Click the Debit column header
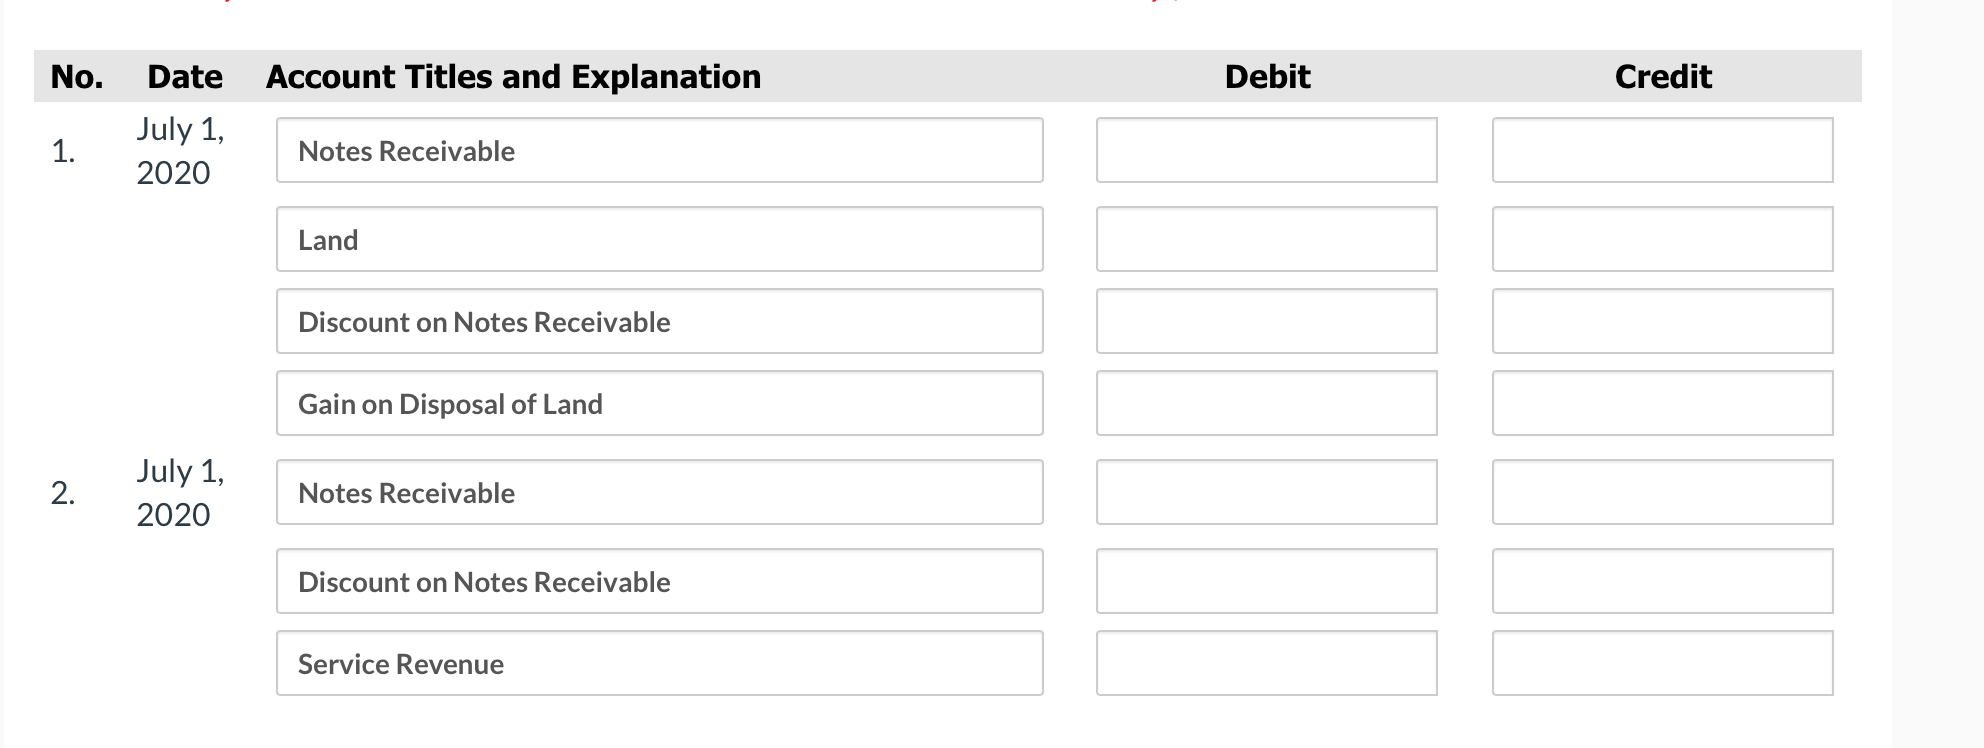Screen dimensions: 1984x748 pos(1266,76)
